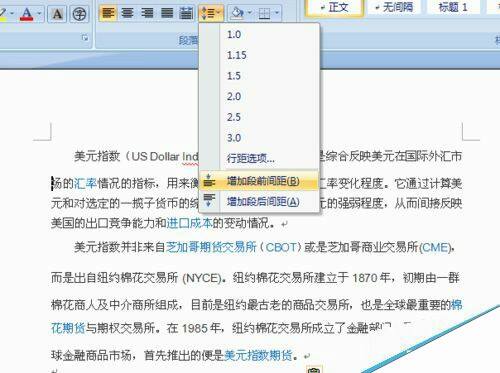500x373 pixels.
Task: Toggle justify alignment
Action: (x=167, y=13)
